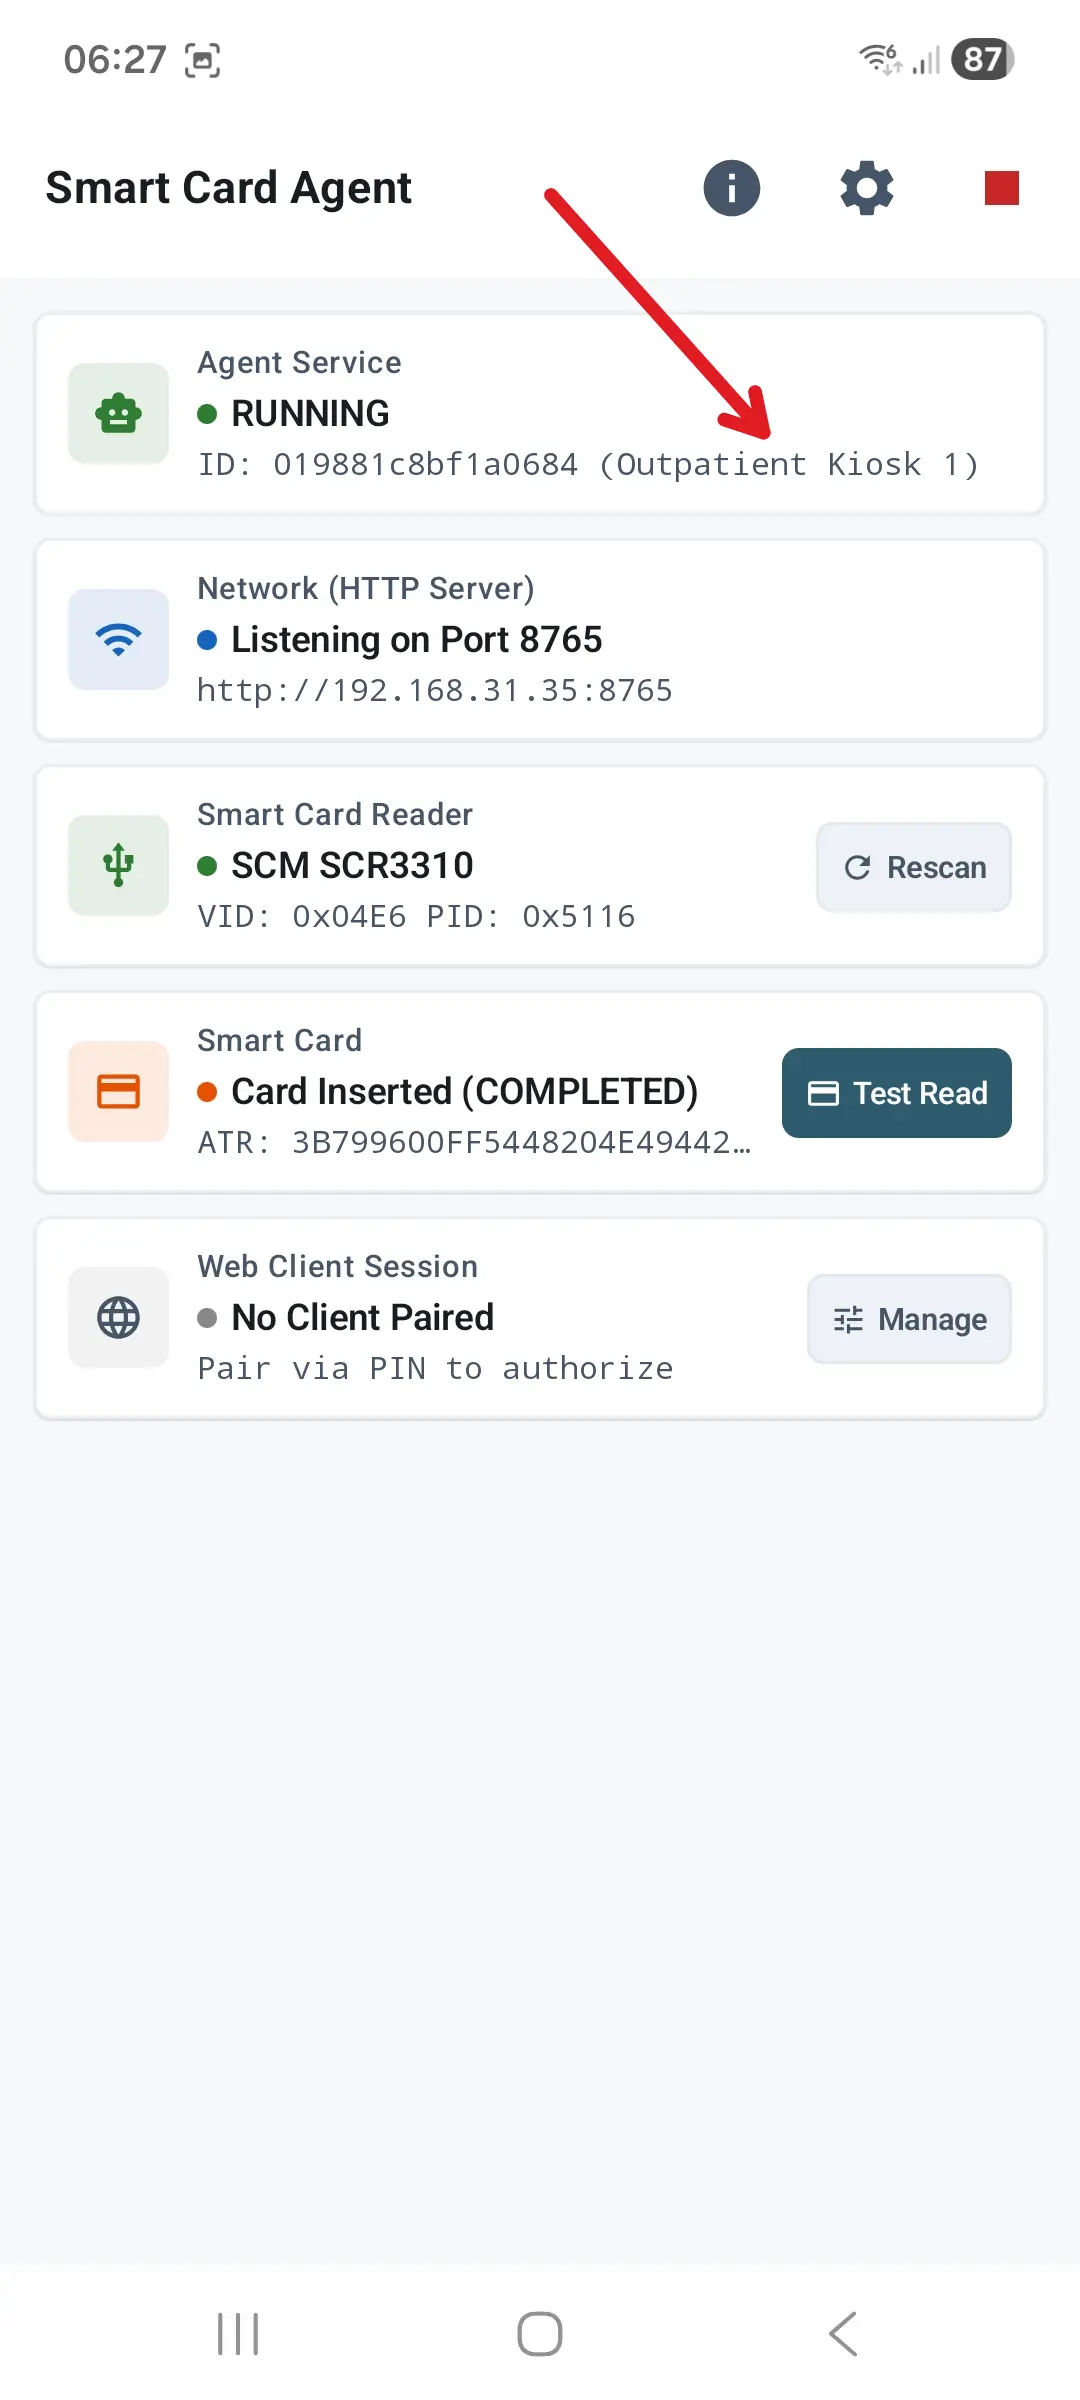1080x2400 pixels.
Task: Tap the agent ID Outpatient Kiosk 1 text
Action: [588, 464]
